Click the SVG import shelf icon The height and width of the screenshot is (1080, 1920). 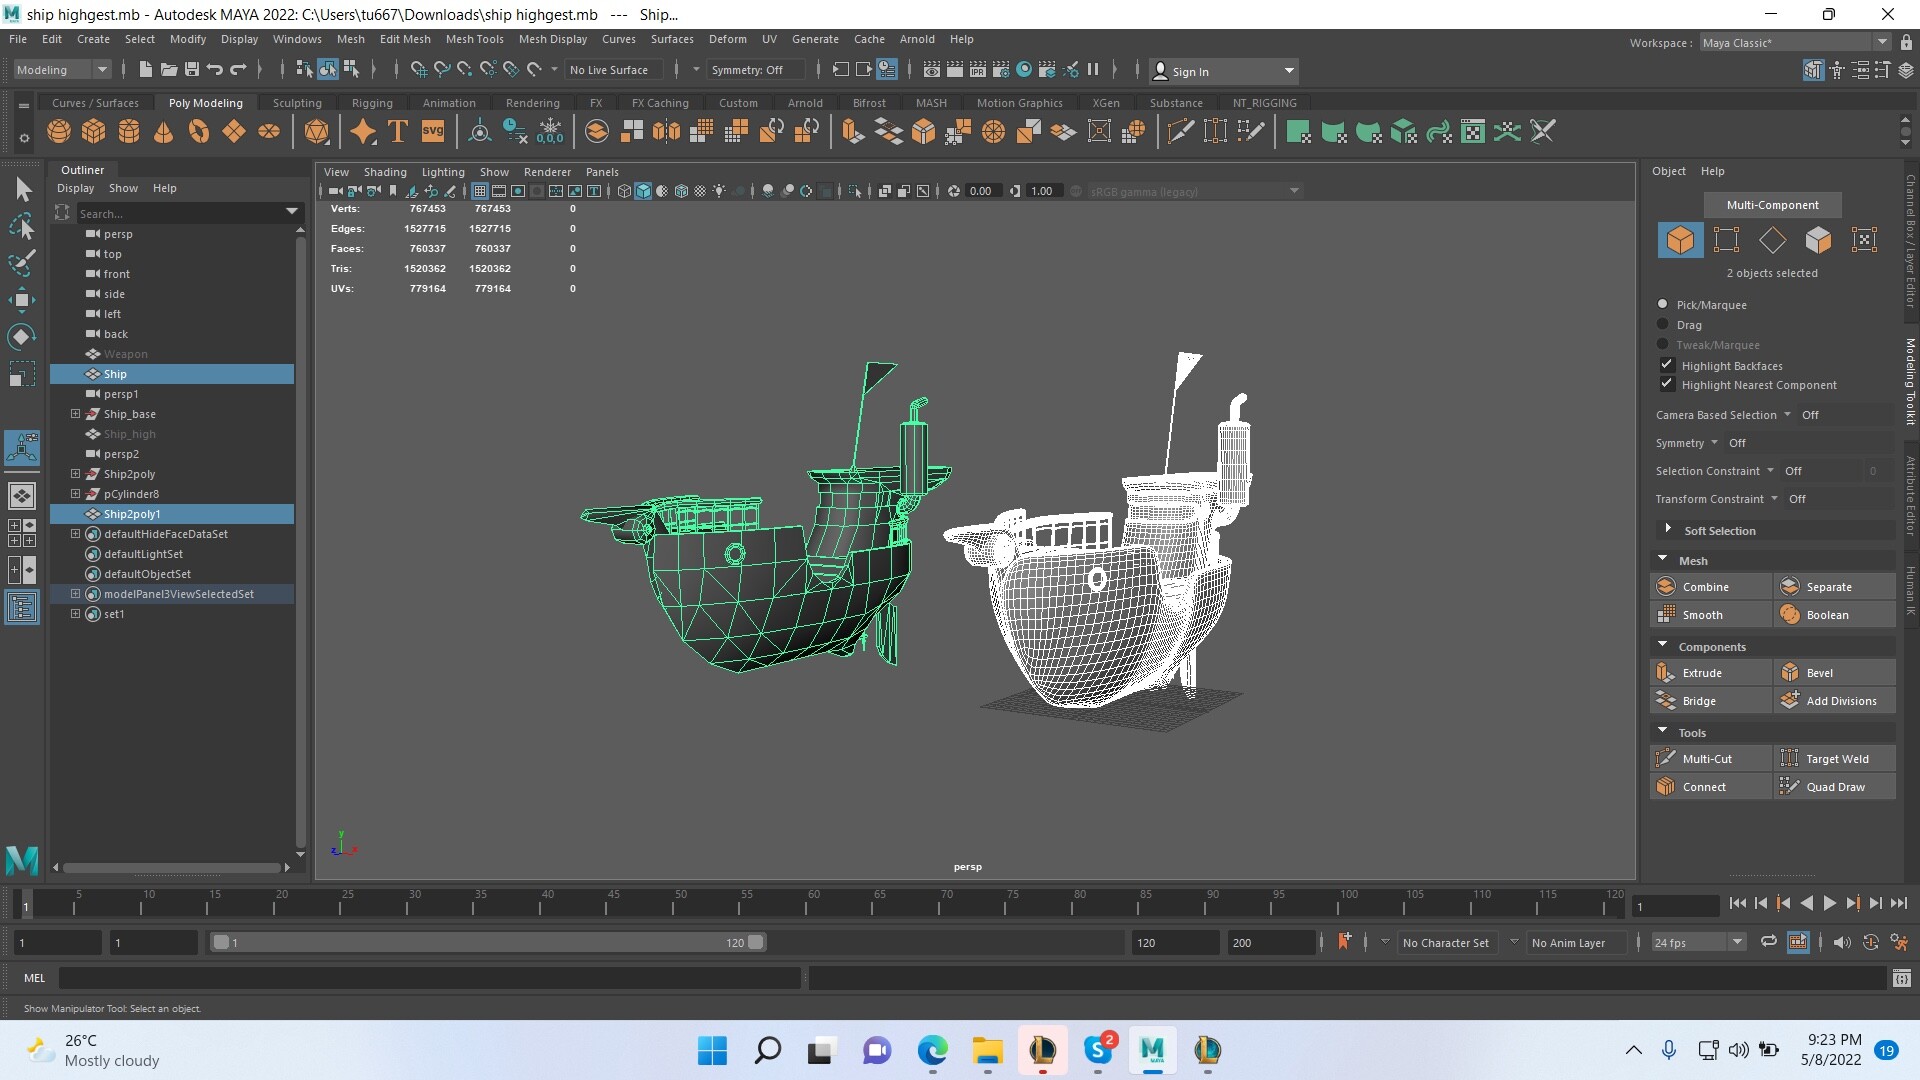click(433, 132)
